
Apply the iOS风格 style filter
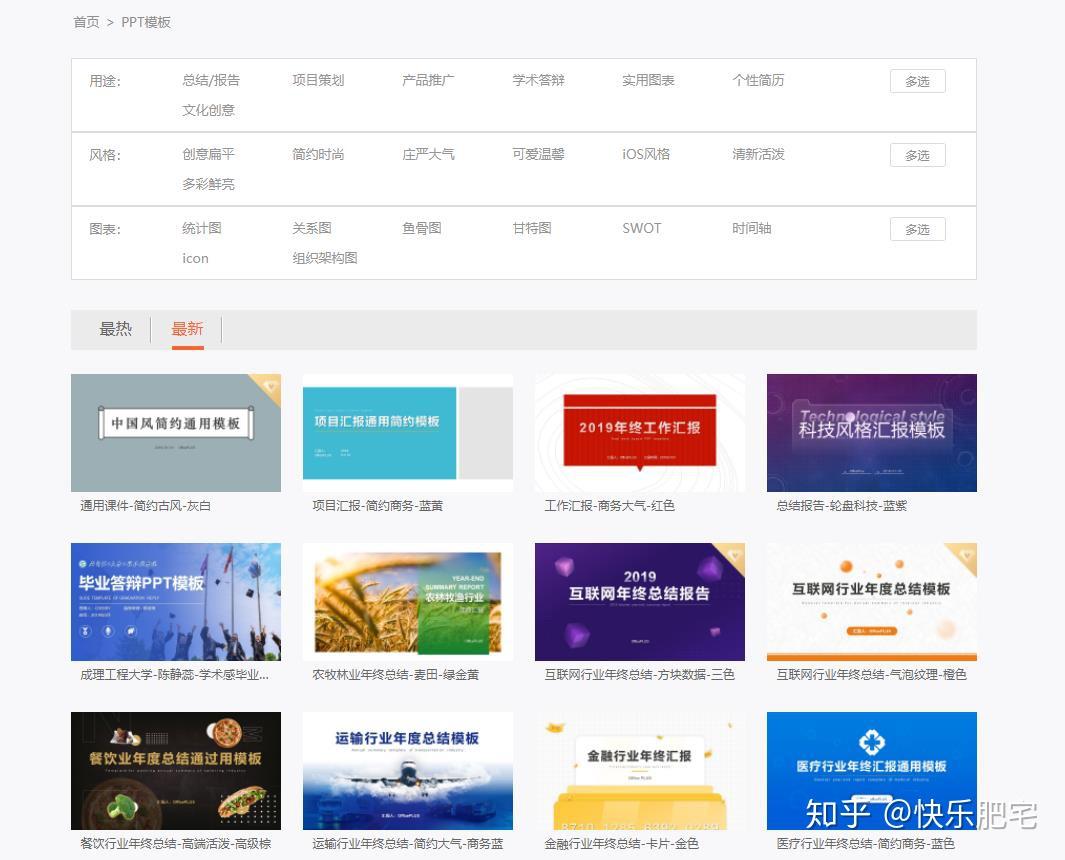644,154
